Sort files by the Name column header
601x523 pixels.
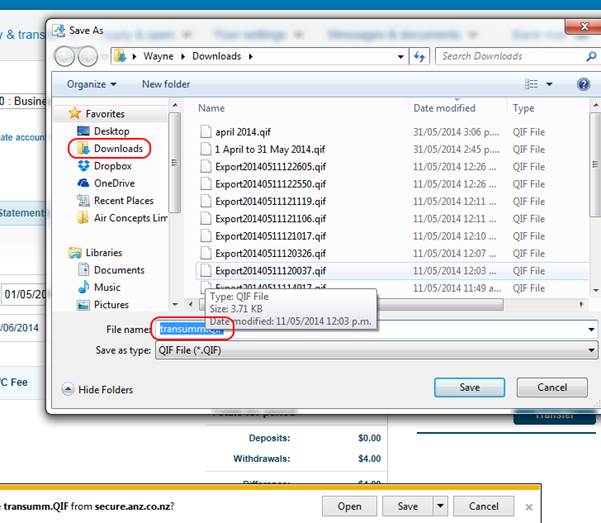tap(210, 108)
